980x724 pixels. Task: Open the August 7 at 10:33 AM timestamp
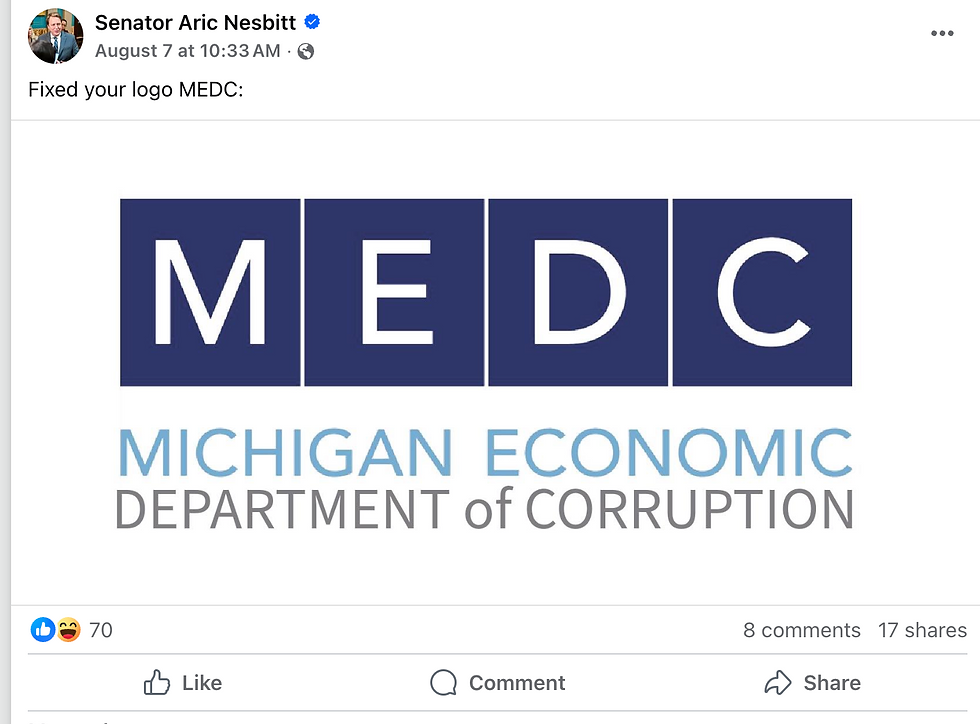(x=188, y=51)
